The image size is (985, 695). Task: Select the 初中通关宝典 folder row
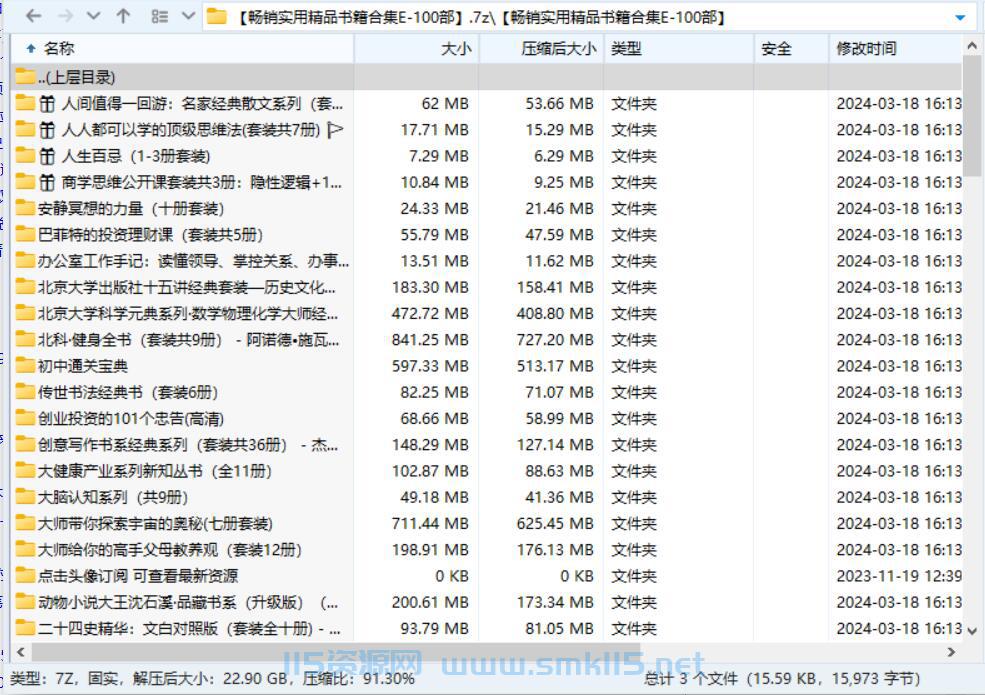pyautogui.click(x=90, y=366)
